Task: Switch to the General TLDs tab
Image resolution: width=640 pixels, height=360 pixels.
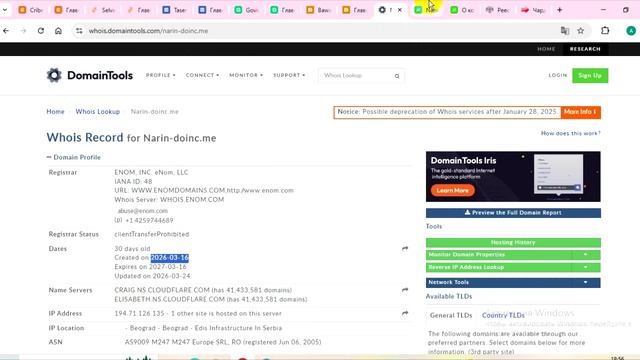Action: [451, 315]
